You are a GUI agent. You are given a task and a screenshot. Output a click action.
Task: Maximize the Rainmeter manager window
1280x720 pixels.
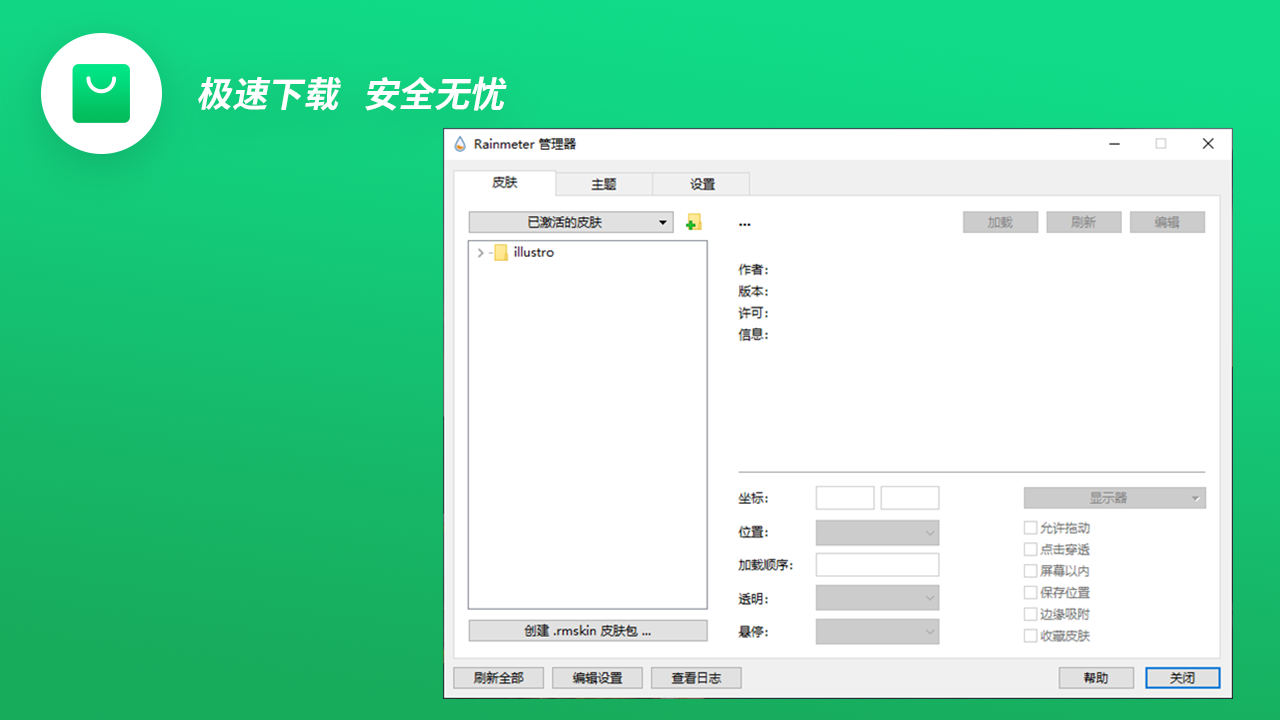tap(1161, 144)
